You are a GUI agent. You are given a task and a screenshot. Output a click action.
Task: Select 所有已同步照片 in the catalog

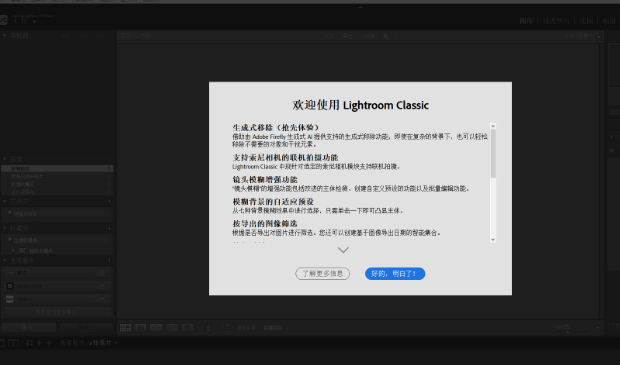pyautogui.click(x=57, y=176)
